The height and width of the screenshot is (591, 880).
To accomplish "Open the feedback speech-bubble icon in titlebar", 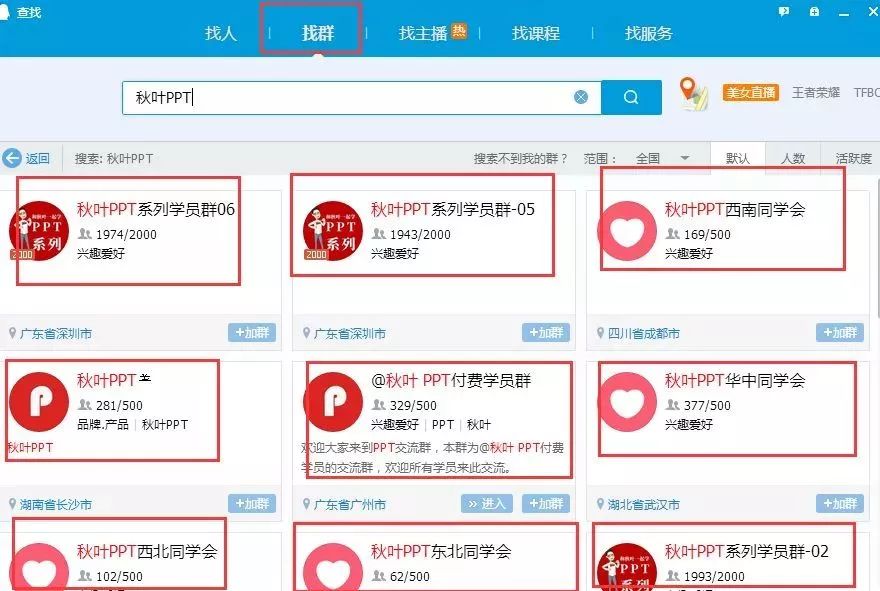I will click(x=783, y=12).
